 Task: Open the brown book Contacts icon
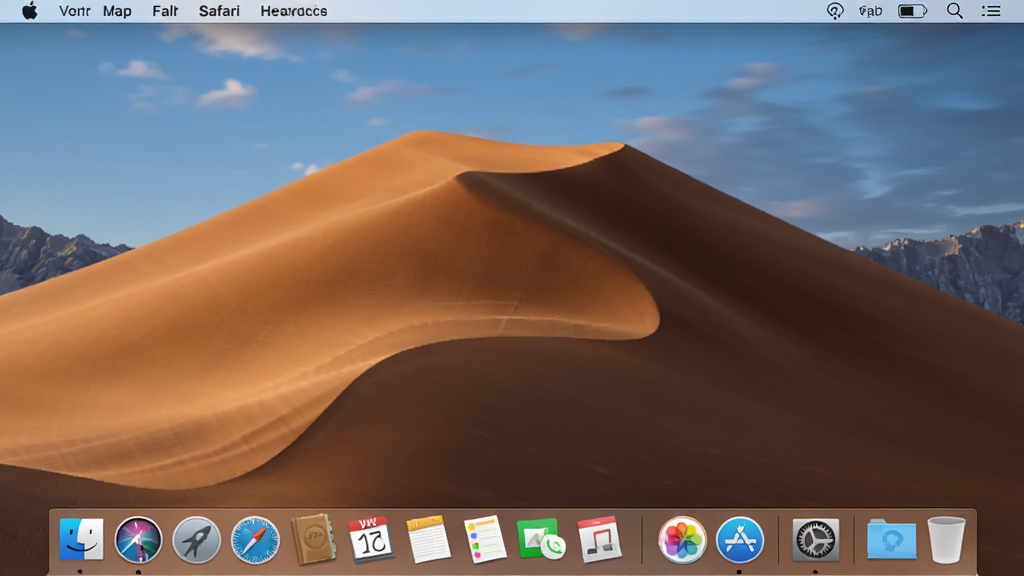(x=313, y=539)
